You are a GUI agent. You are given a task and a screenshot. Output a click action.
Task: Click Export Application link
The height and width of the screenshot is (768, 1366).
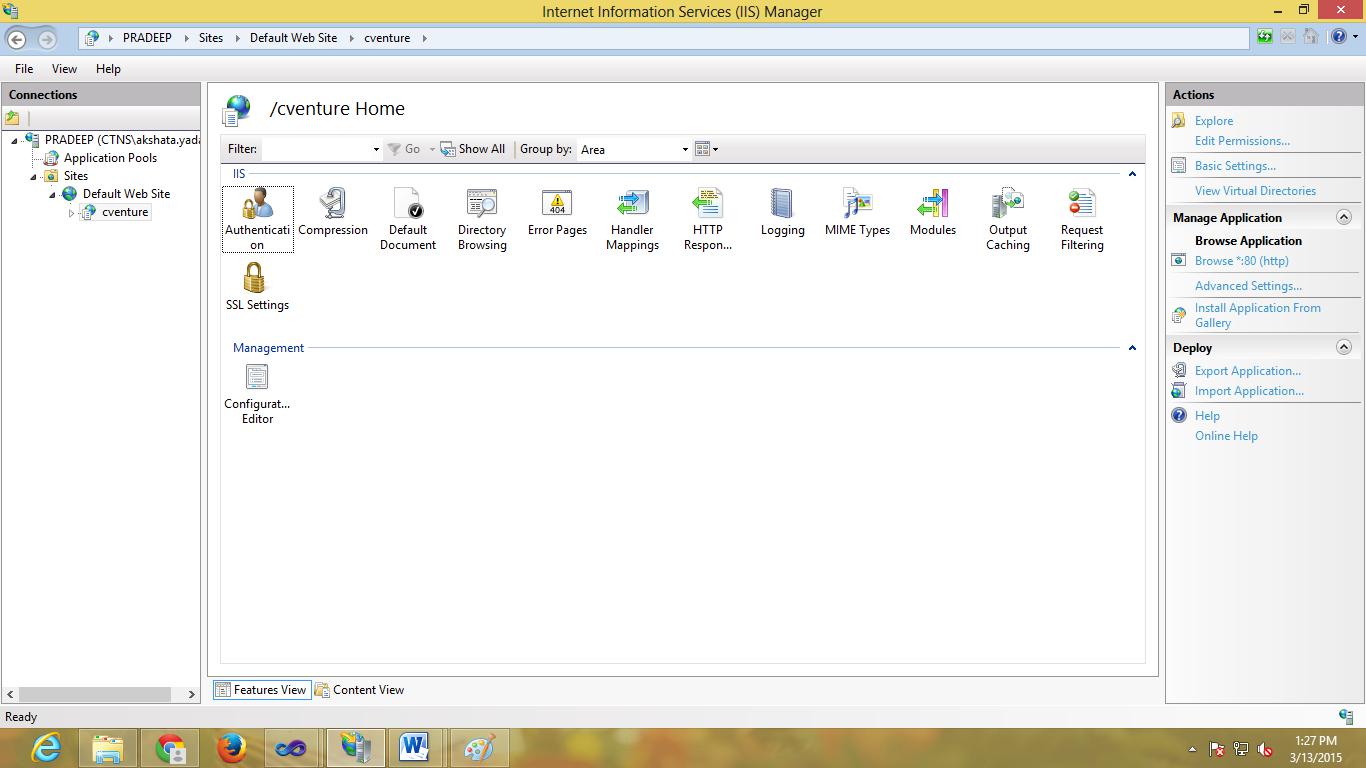coord(1248,371)
